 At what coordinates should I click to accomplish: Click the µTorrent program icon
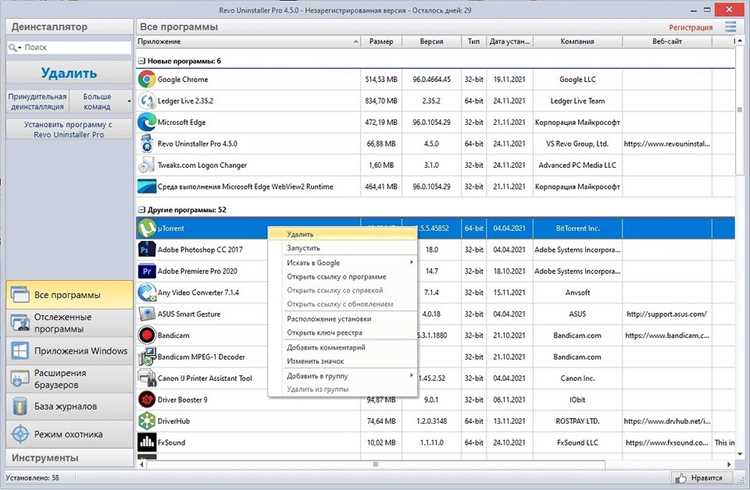147,228
